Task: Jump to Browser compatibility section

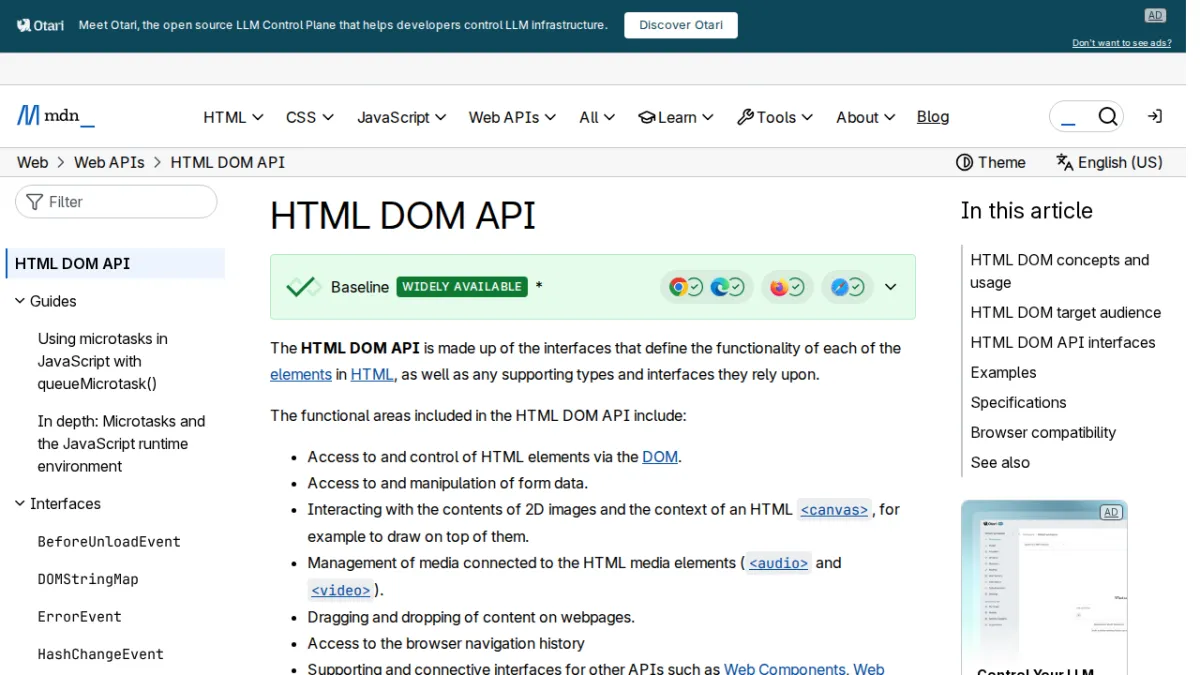Action: pyautogui.click(x=1043, y=433)
